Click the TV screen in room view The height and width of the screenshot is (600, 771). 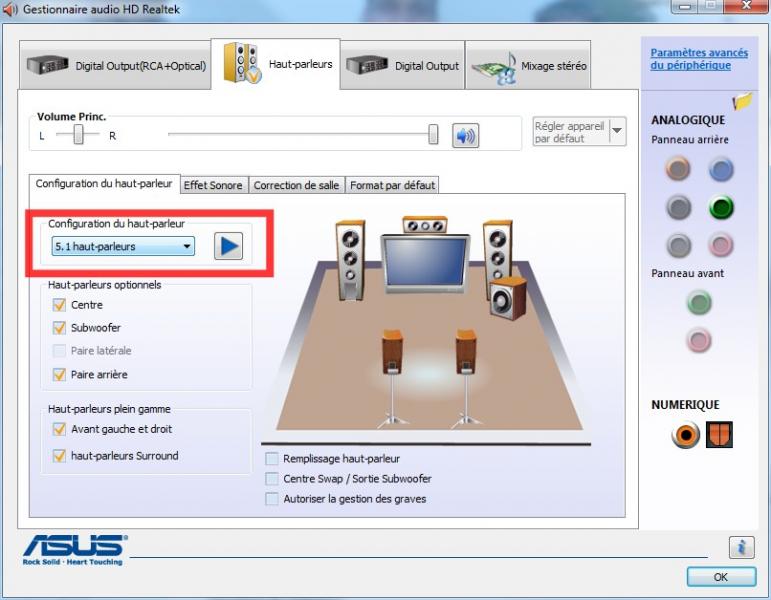tap(425, 263)
